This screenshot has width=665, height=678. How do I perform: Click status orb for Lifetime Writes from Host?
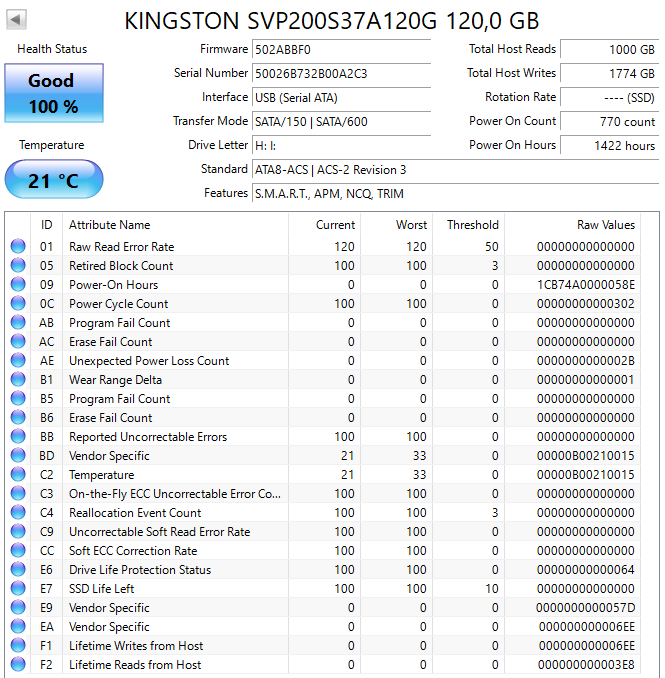coord(18,646)
